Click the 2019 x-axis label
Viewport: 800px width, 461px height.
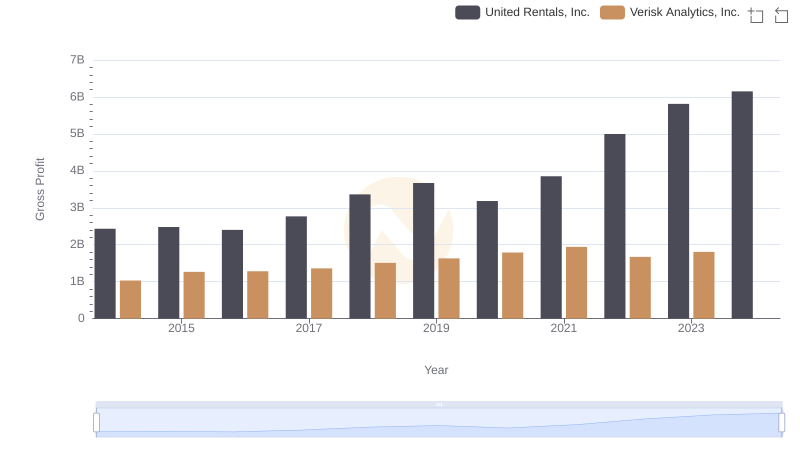coord(436,328)
